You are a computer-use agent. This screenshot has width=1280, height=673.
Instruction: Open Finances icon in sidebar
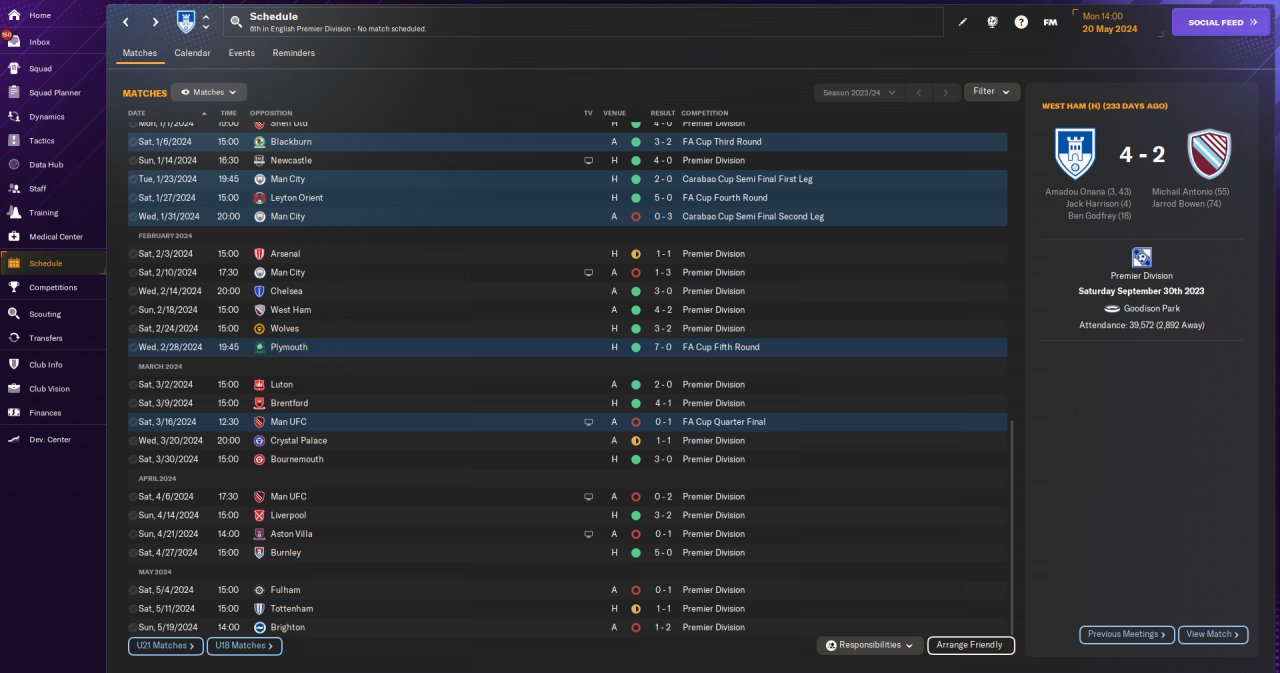(14, 413)
